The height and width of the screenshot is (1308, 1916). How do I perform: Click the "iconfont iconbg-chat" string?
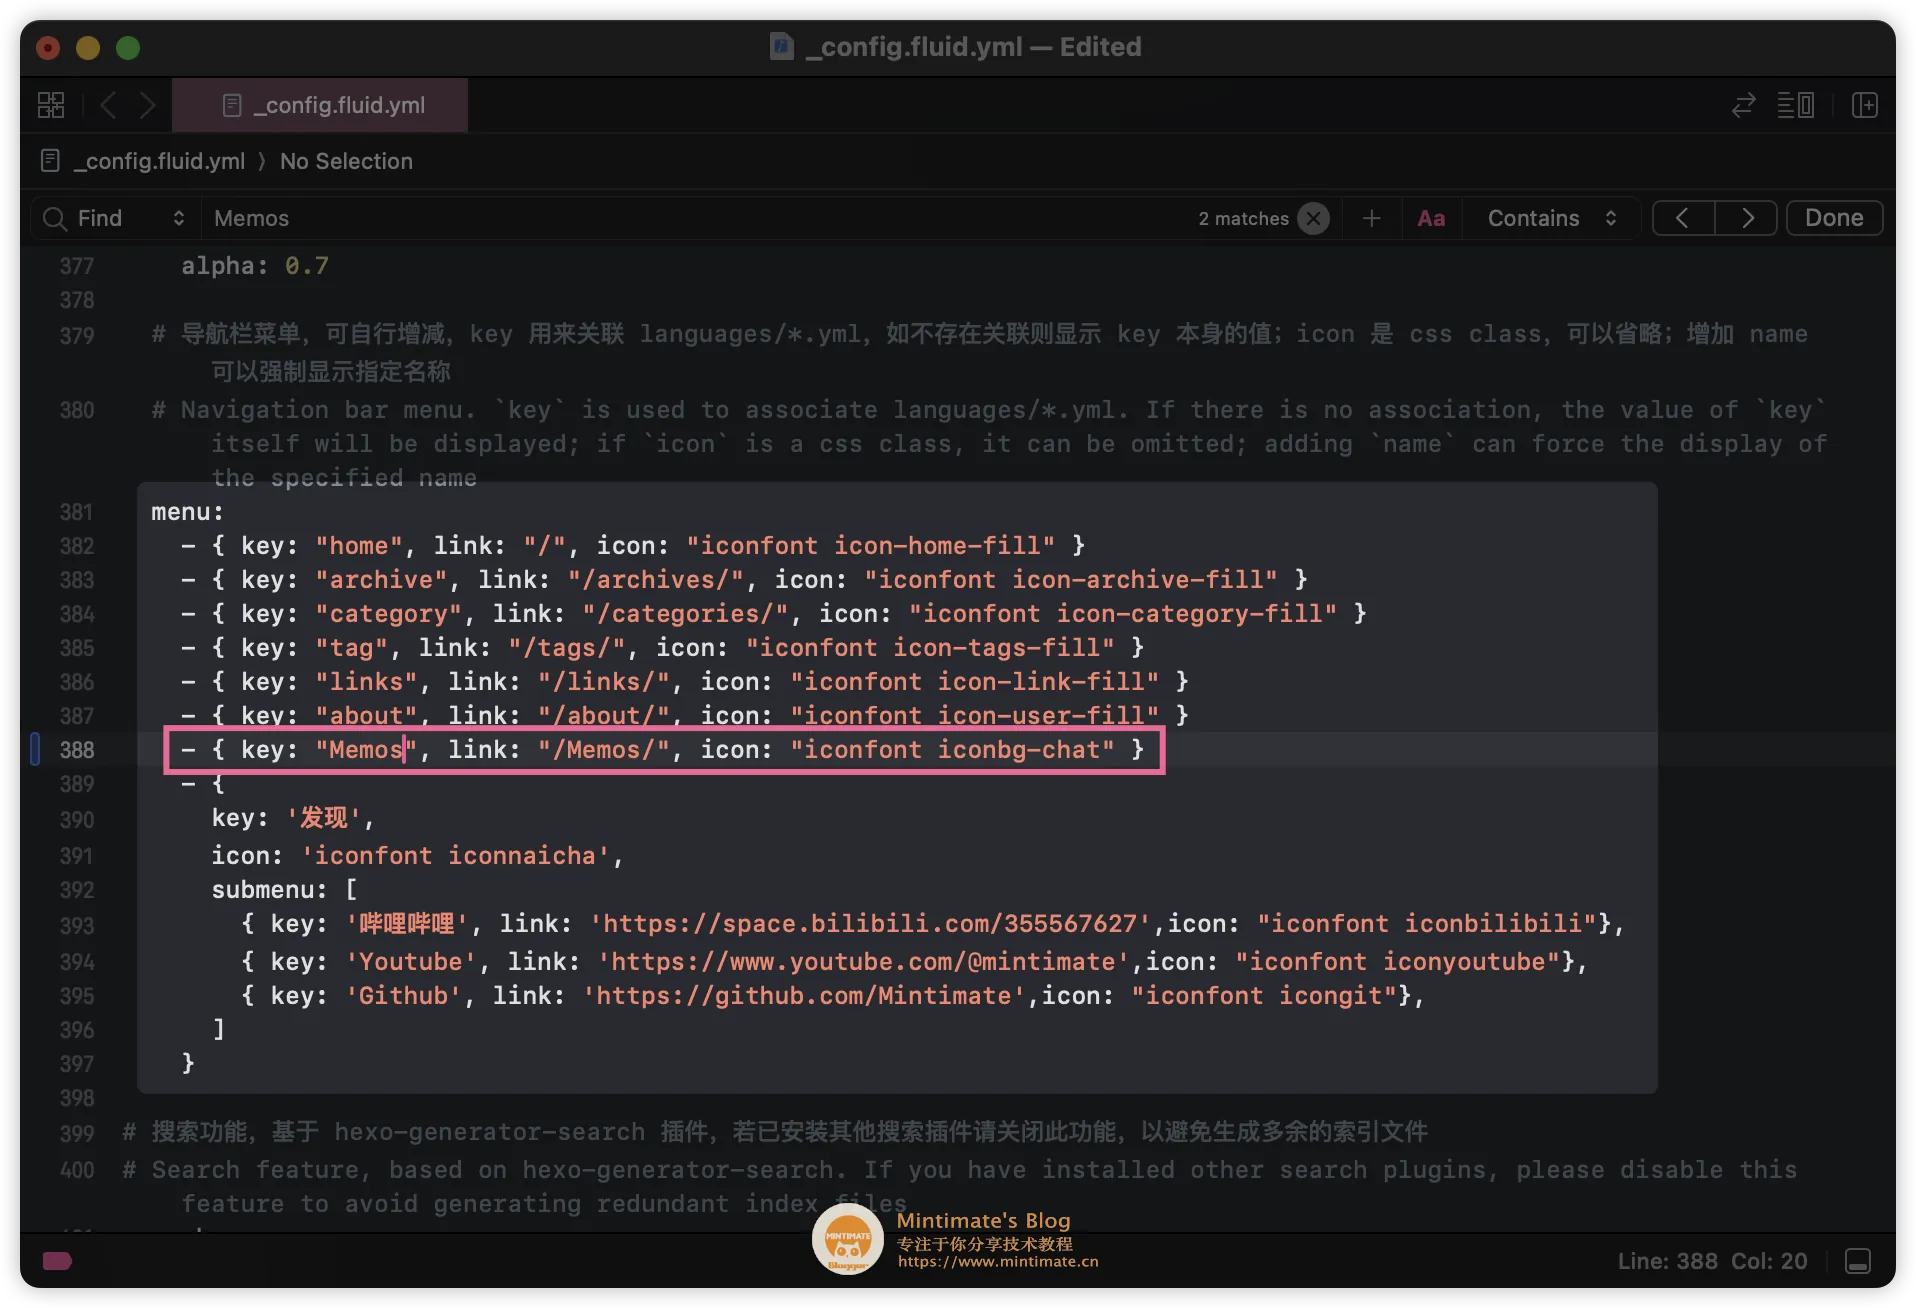(x=952, y=750)
